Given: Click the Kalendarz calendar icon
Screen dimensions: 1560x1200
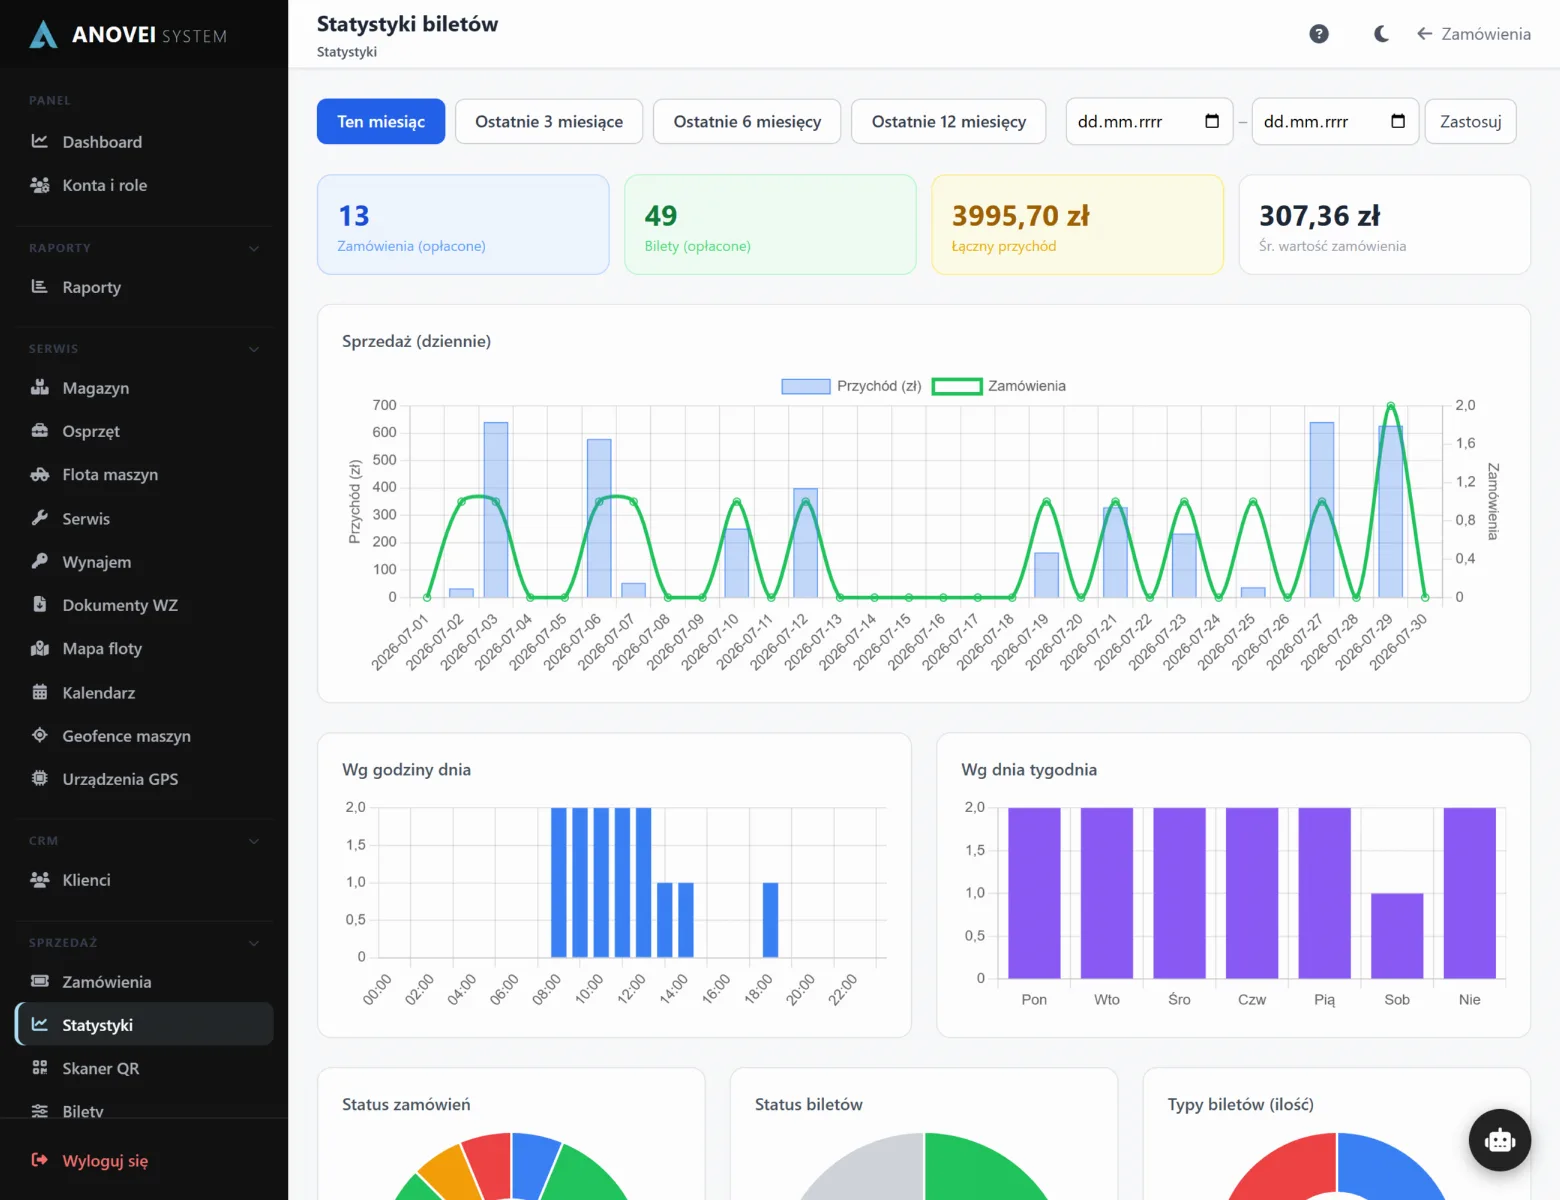Looking at the screenshot, I should tap(40, 692).
